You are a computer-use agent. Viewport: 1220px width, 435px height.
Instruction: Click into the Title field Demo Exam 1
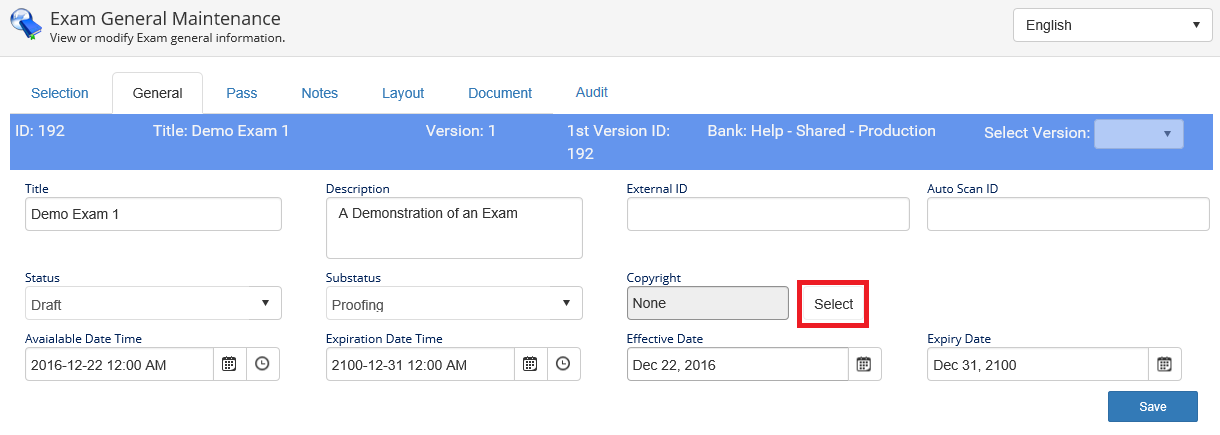point(153,214)
